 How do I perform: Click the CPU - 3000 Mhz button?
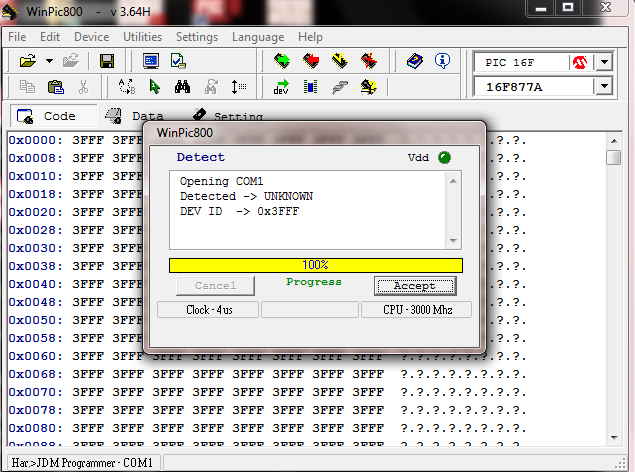pyautogui.click(x=417, y=310)
